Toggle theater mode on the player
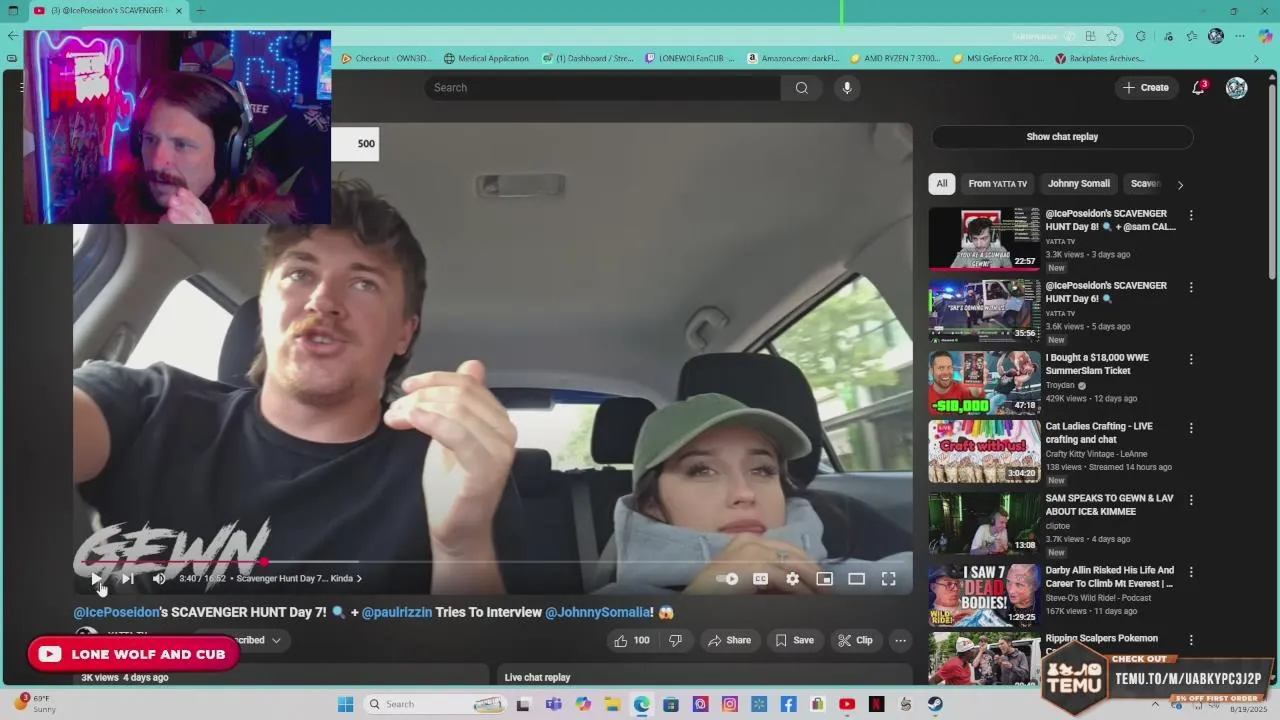 (x=856, y=578)
